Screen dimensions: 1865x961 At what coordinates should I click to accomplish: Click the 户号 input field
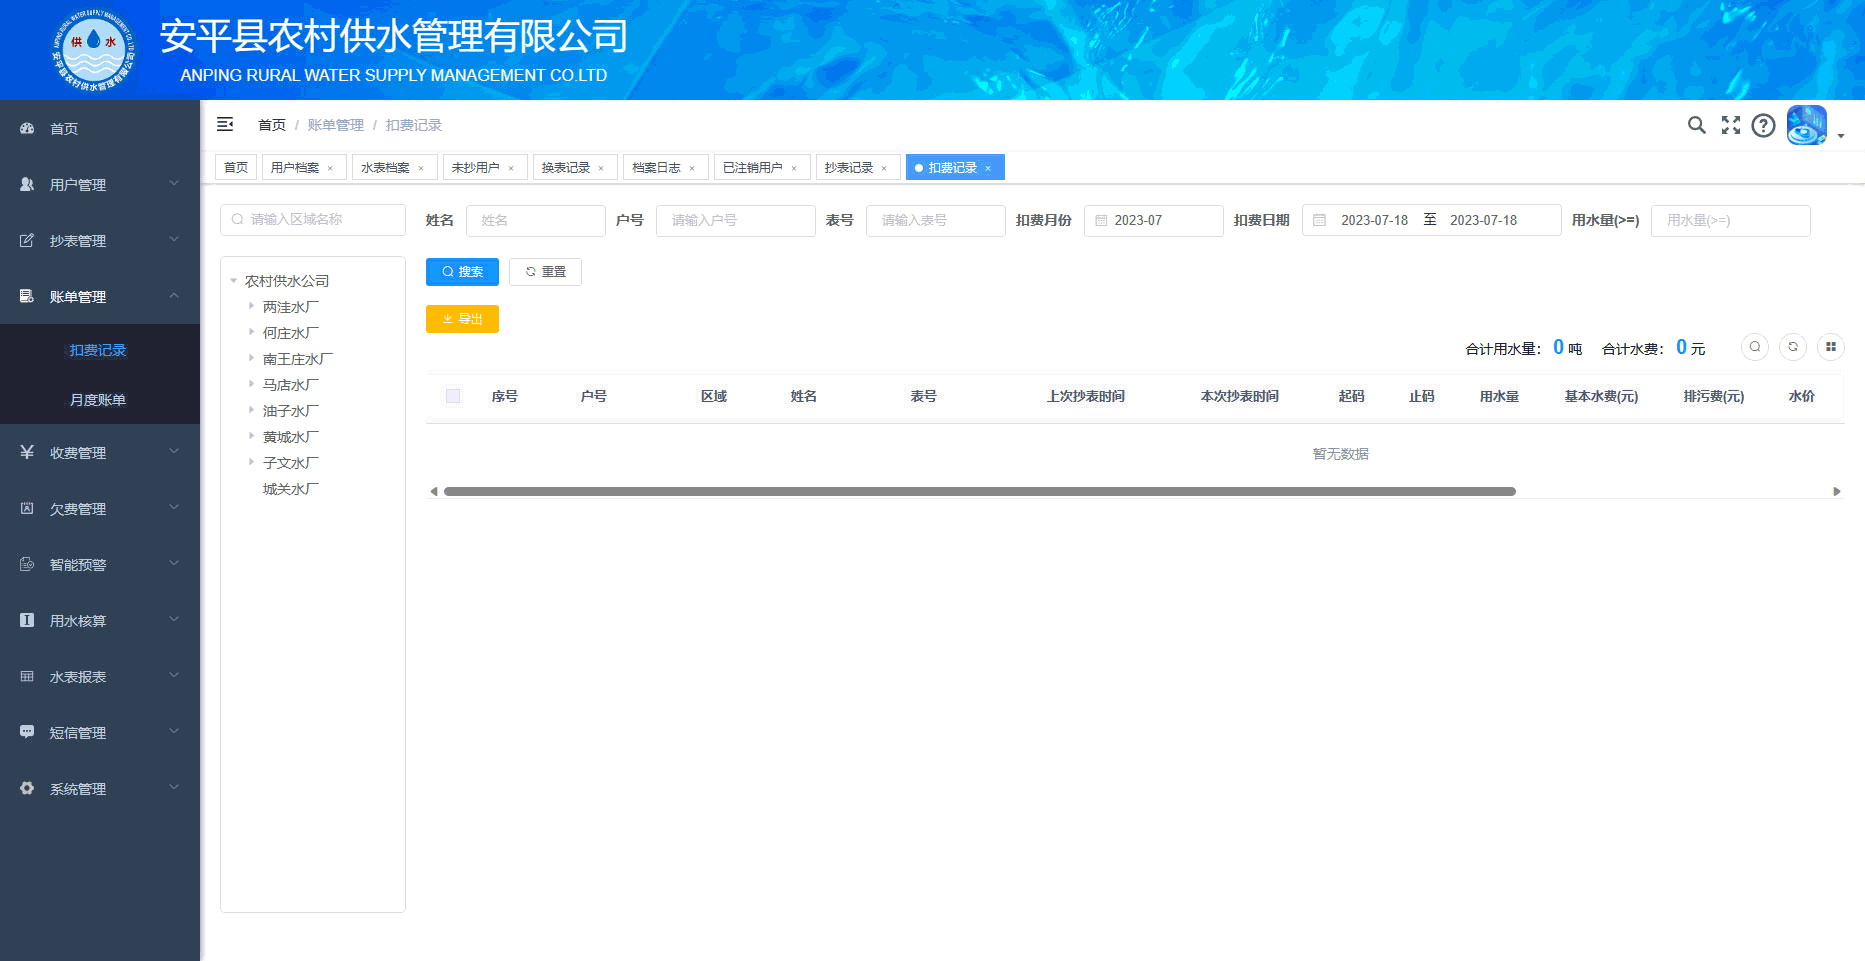(735, 221)
